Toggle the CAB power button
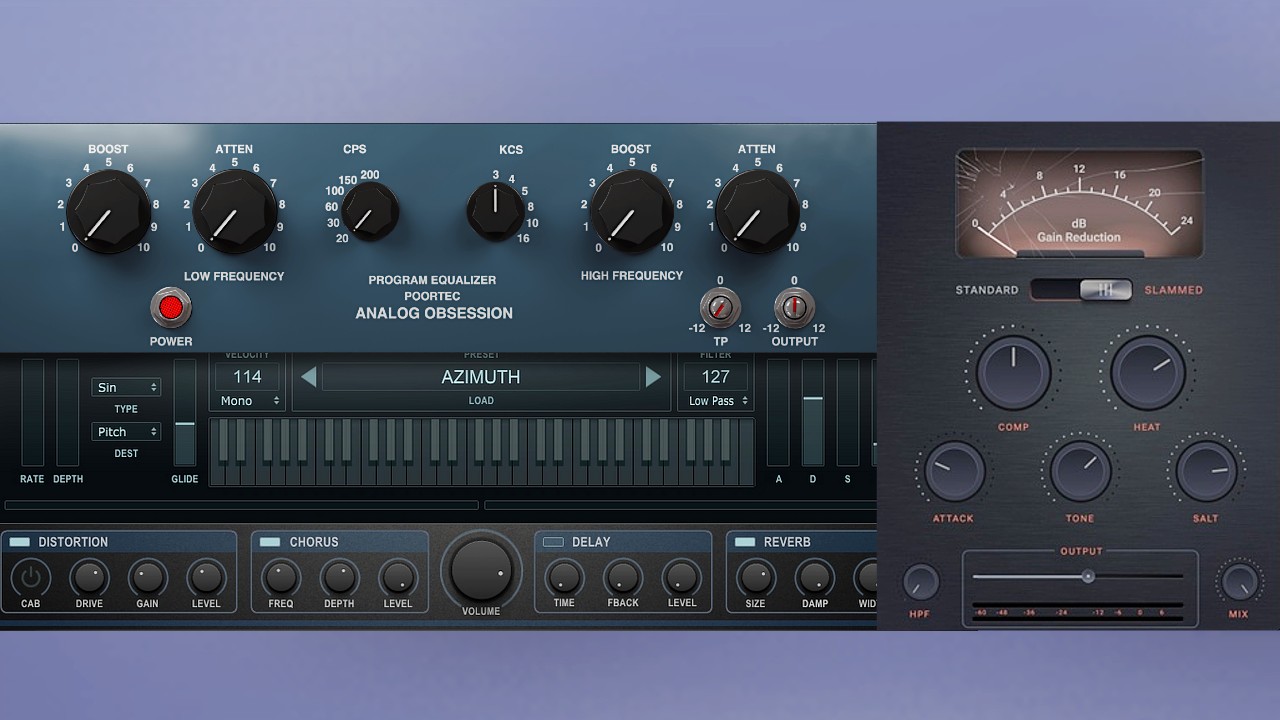Image resolution: width=1280 pixels, height=720 pixels. coord(31,577)
